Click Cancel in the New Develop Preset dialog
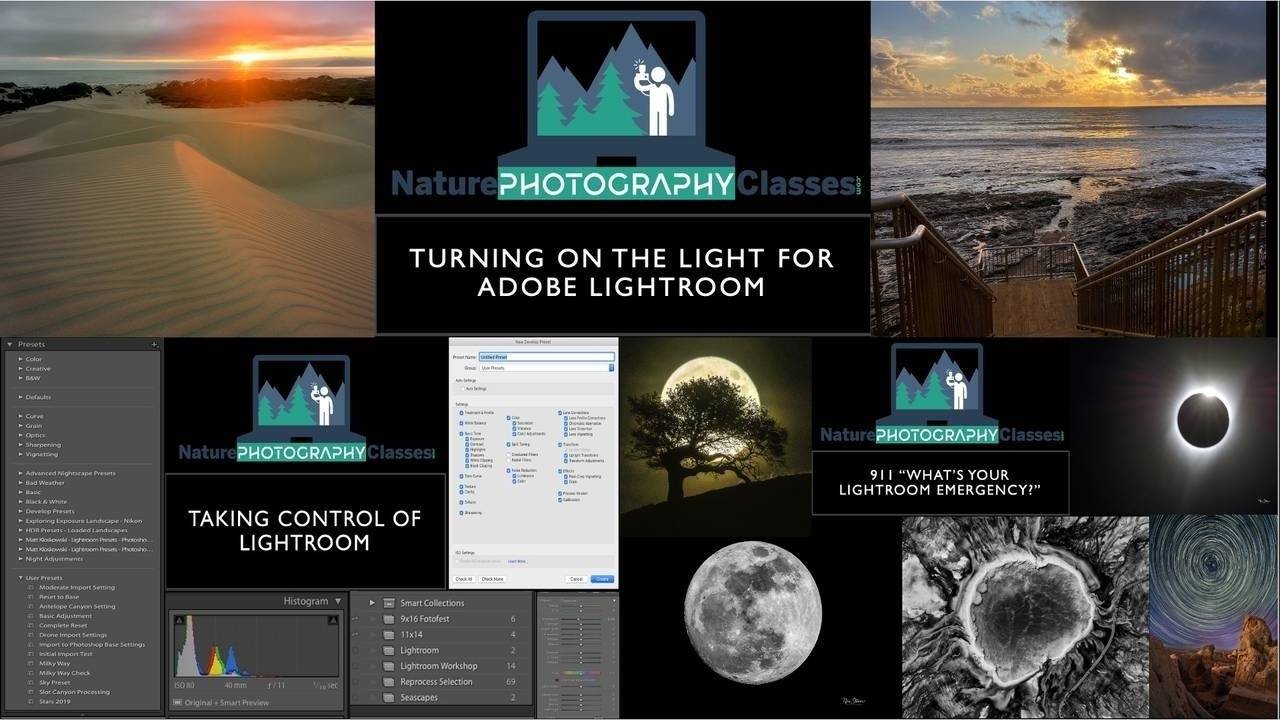The image size is (1280, 720). [x=576, y=579]
